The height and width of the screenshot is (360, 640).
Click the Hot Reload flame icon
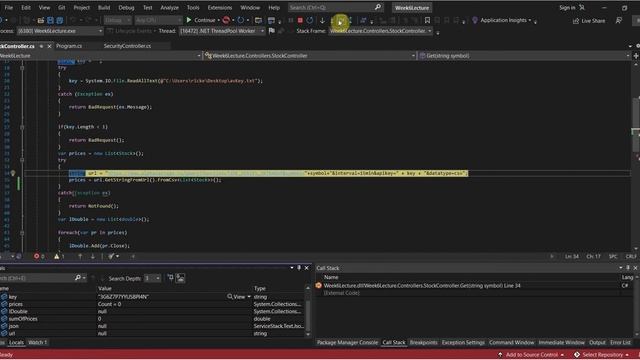click(x=226, y=20)
